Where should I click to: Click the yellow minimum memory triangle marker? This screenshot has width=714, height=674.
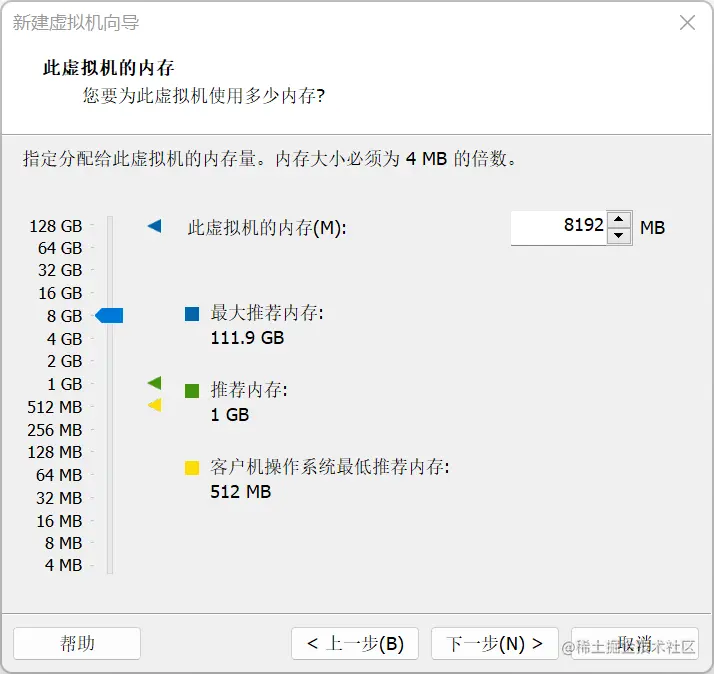pyautogui.click(x=155, y=404)
